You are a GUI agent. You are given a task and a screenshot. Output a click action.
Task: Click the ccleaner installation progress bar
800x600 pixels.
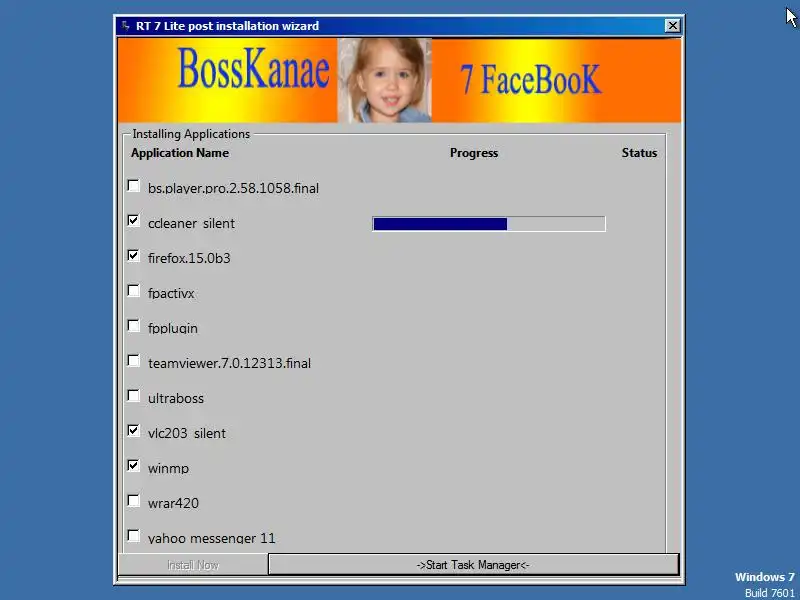(x=489, y=223)
